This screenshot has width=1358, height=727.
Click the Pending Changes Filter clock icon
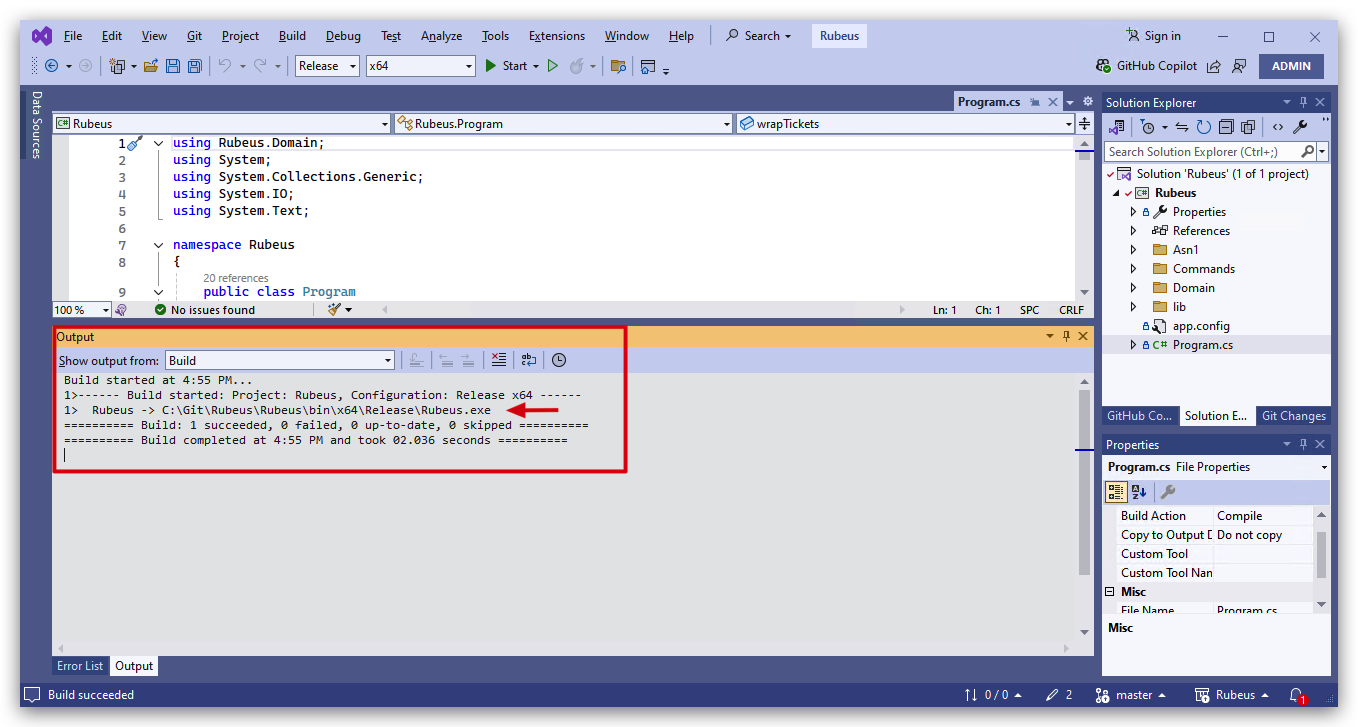pos(1147,127)
